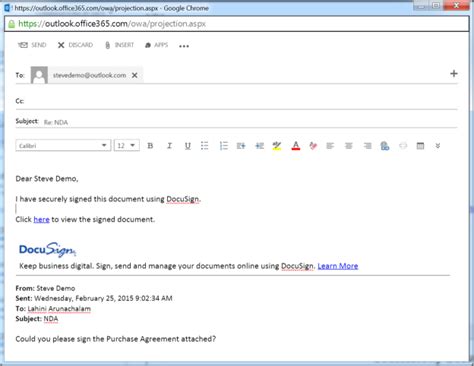Click the name 'Lahini Arunachalam'
The height and width of the screenshot is (366, 474).
59,309
